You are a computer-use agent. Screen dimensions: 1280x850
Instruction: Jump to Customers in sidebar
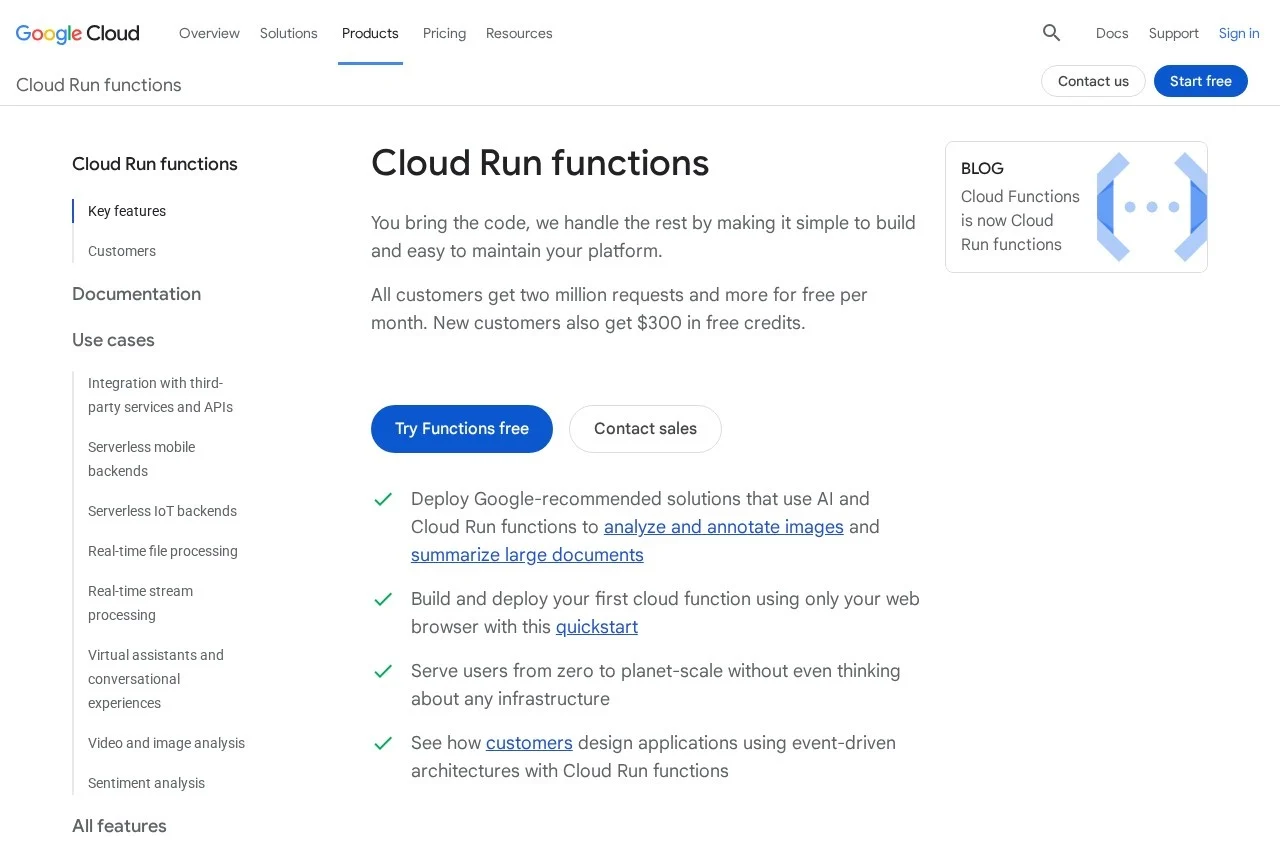[x=122, y=251]
